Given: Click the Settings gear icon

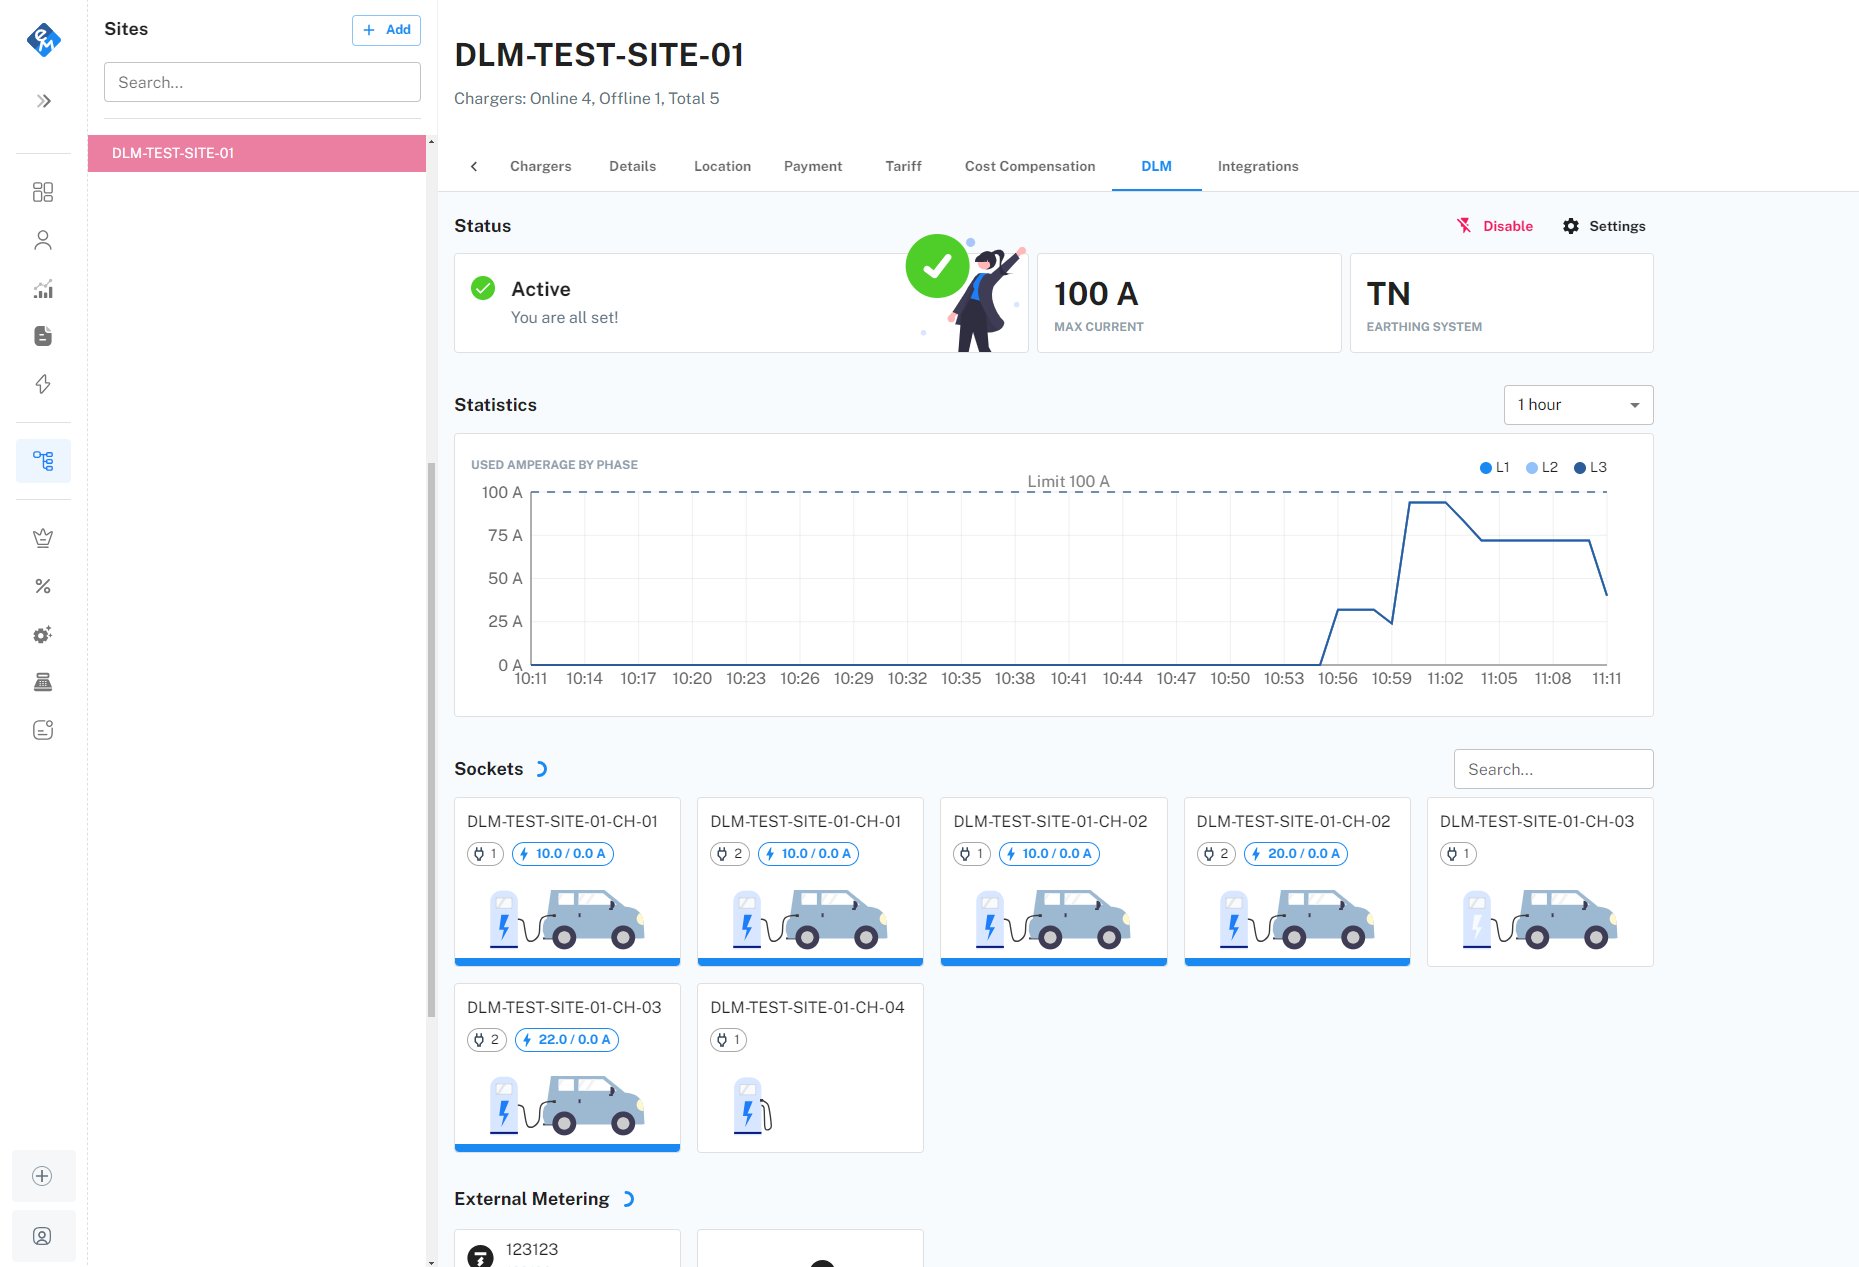Looking at the screenshot, I should pos(1571,226).
